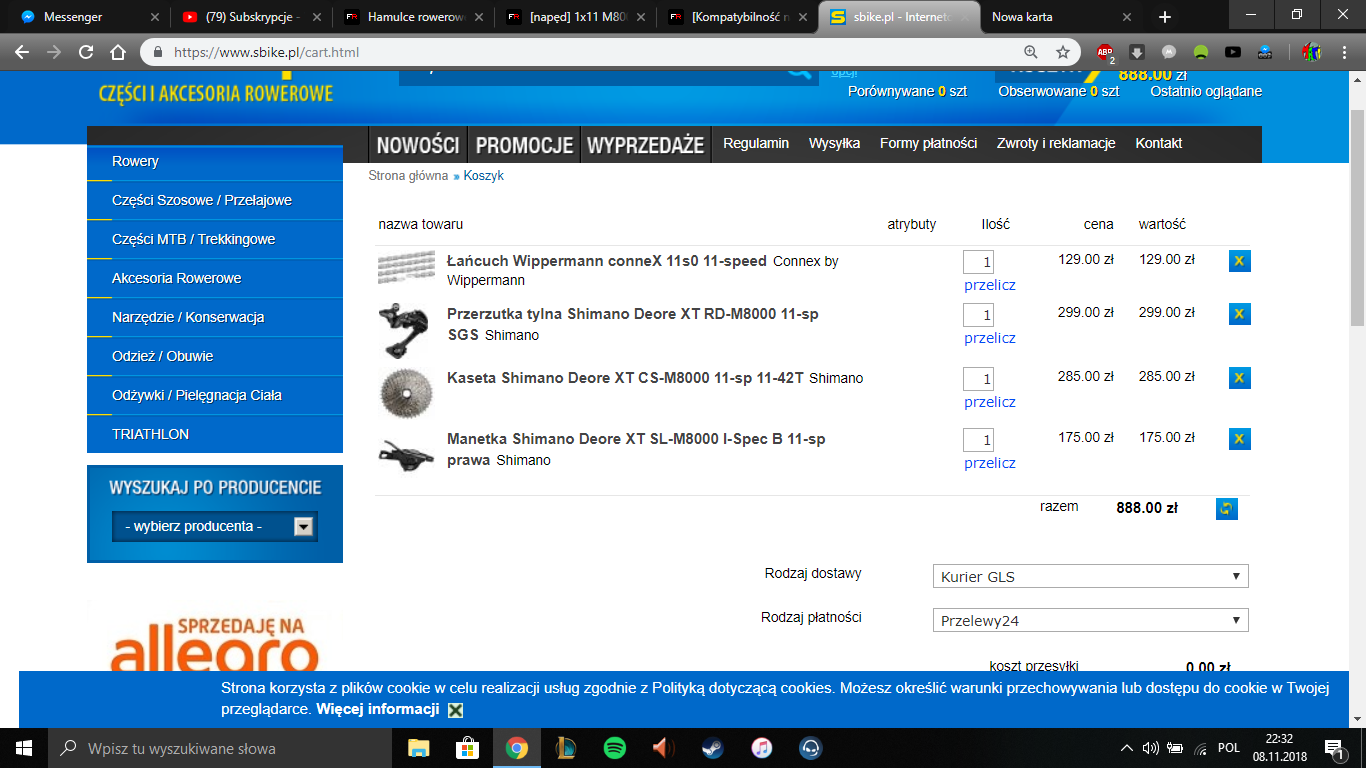Image resolution: width=1366 pixels, height=768 pixels.
Task: Open Chrome three-dot menu
Action: 1343,52
